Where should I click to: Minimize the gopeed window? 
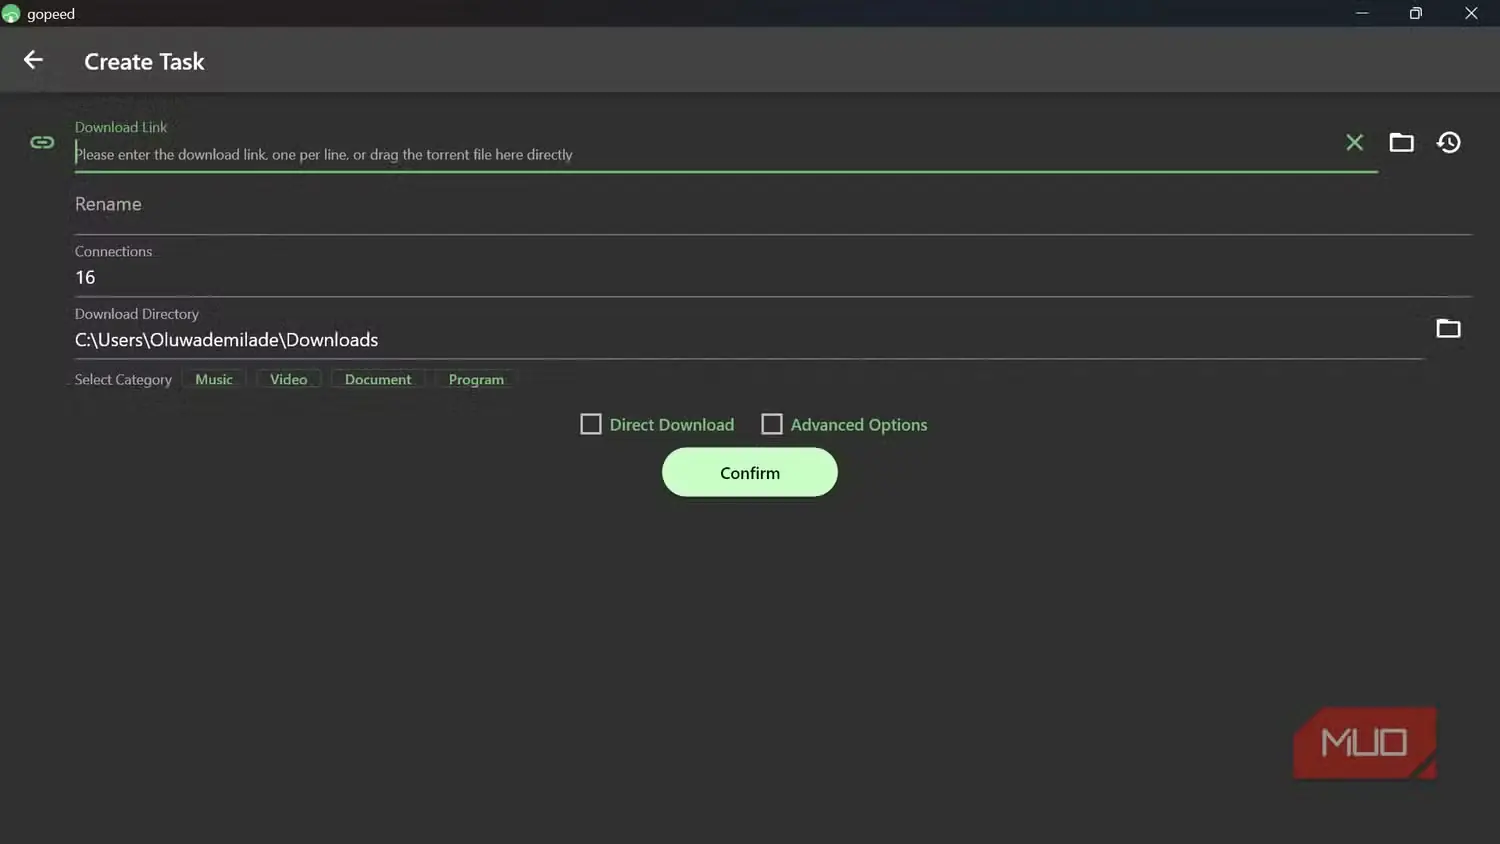pos(1362,13)
